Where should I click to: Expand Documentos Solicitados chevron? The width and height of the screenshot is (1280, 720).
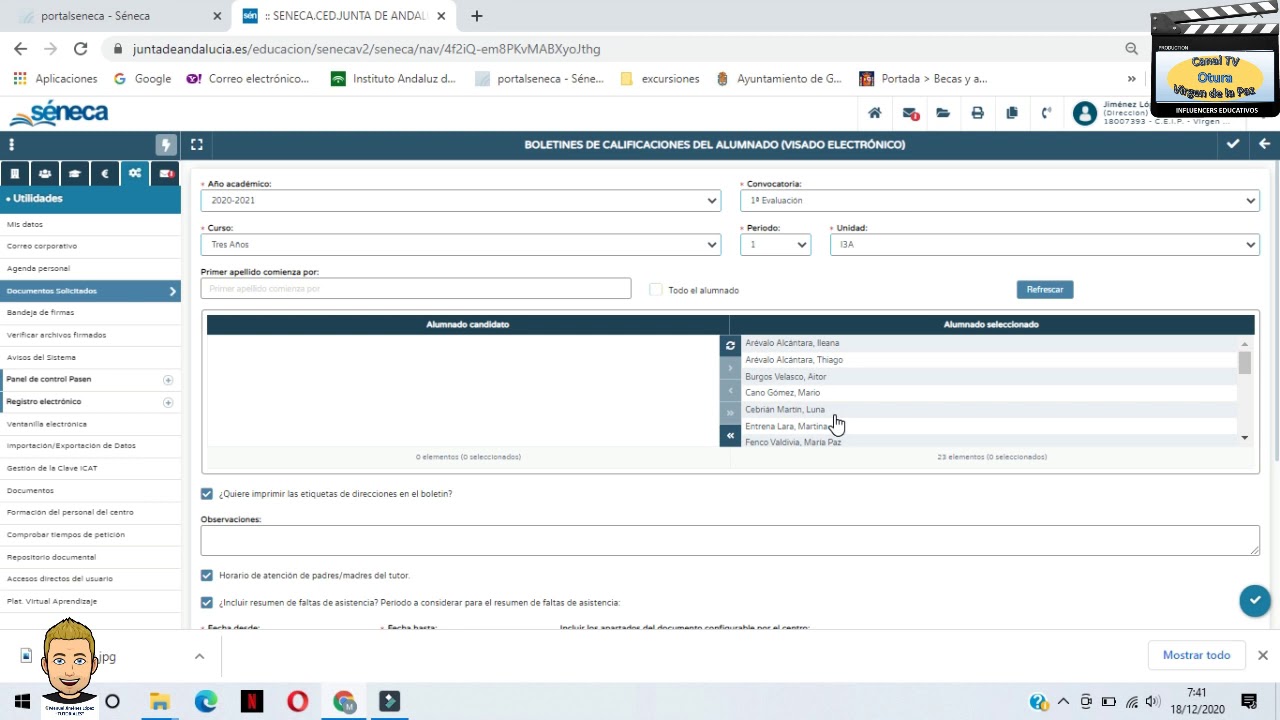click(x=172, y=291)
